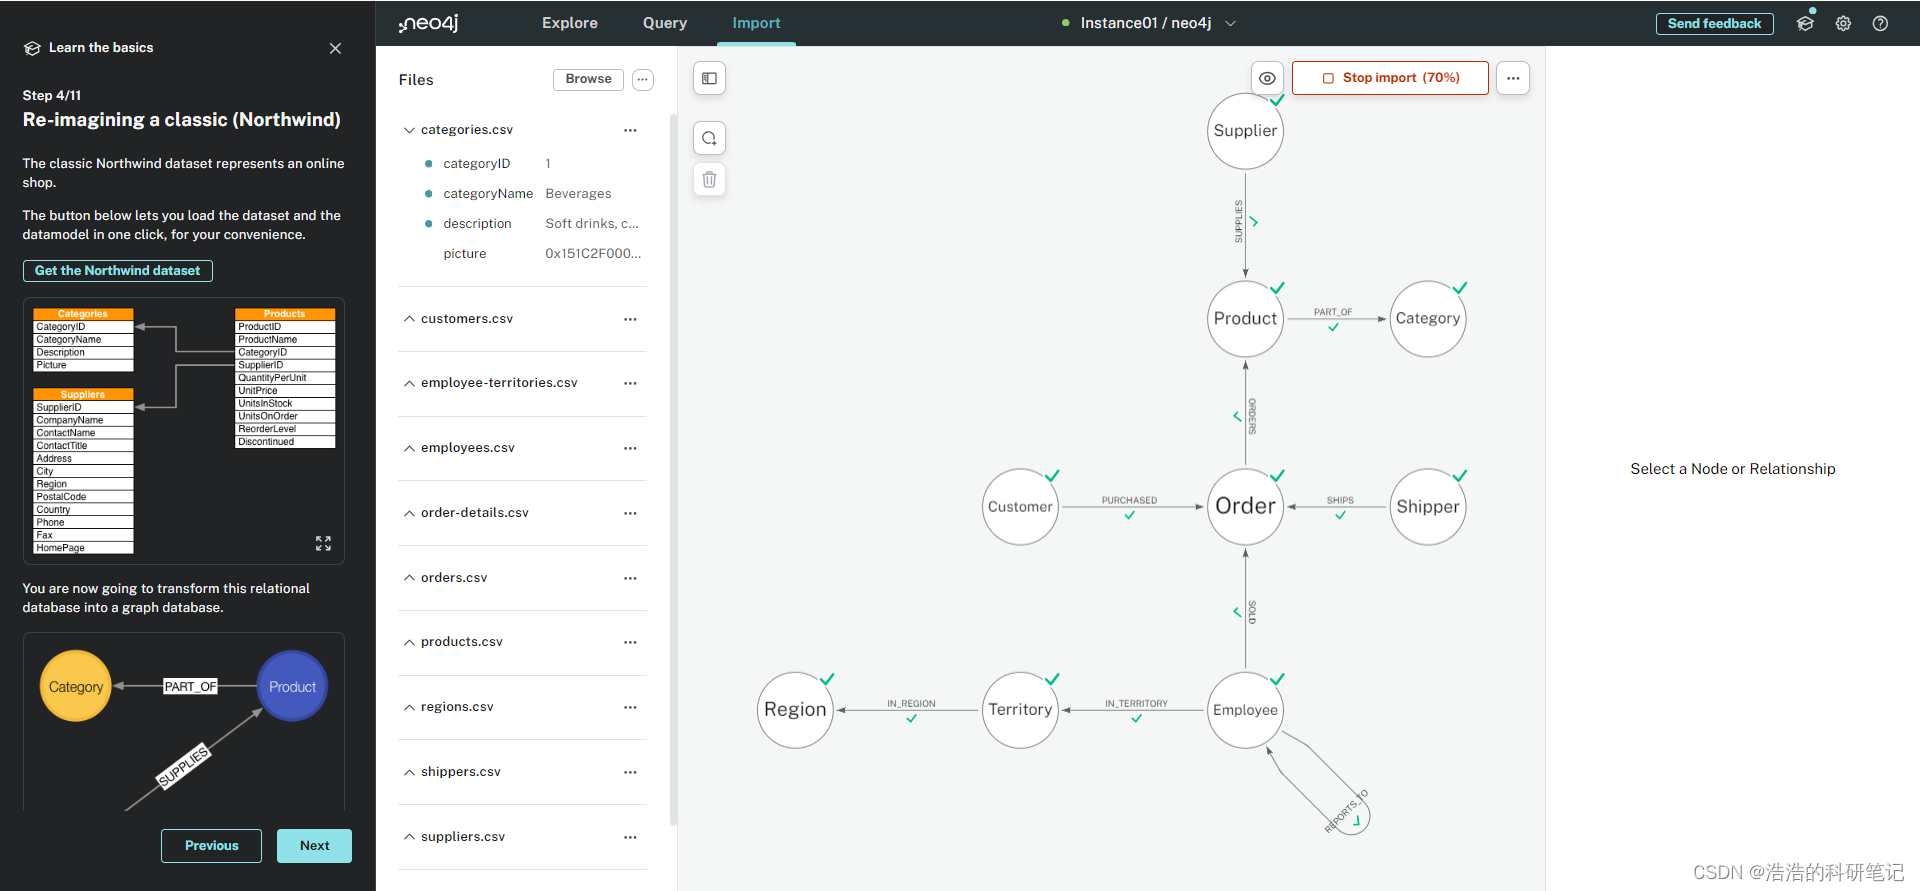Image resolution: width=1920 pixels, height=891 pixels.
Task: Expand shippers.csv file
Action: (x=409, y=772)
